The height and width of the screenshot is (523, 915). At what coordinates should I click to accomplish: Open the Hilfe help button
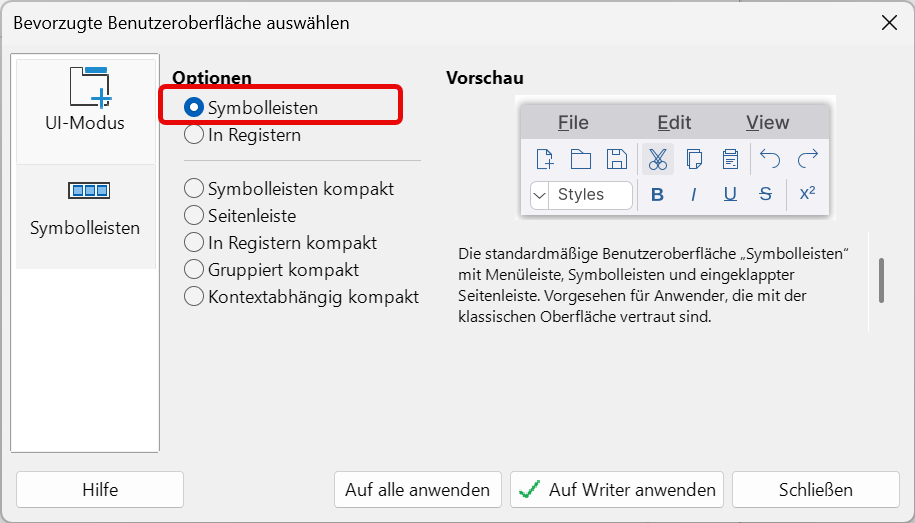[100, 490]
